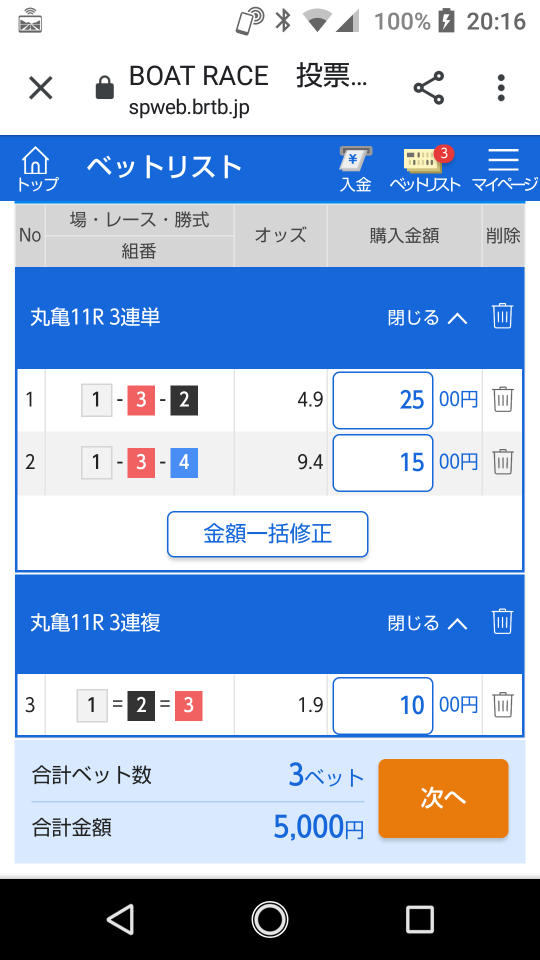Open the browser three-dot overflow menu
The height and width of the screenshot is (960, 540).
point(501,88)
